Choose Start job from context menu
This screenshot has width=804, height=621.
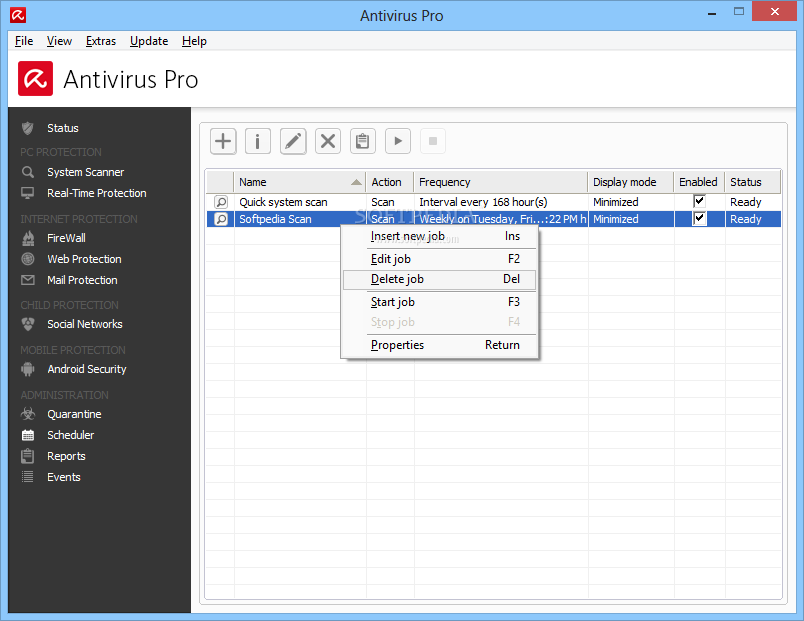(440, 302)
